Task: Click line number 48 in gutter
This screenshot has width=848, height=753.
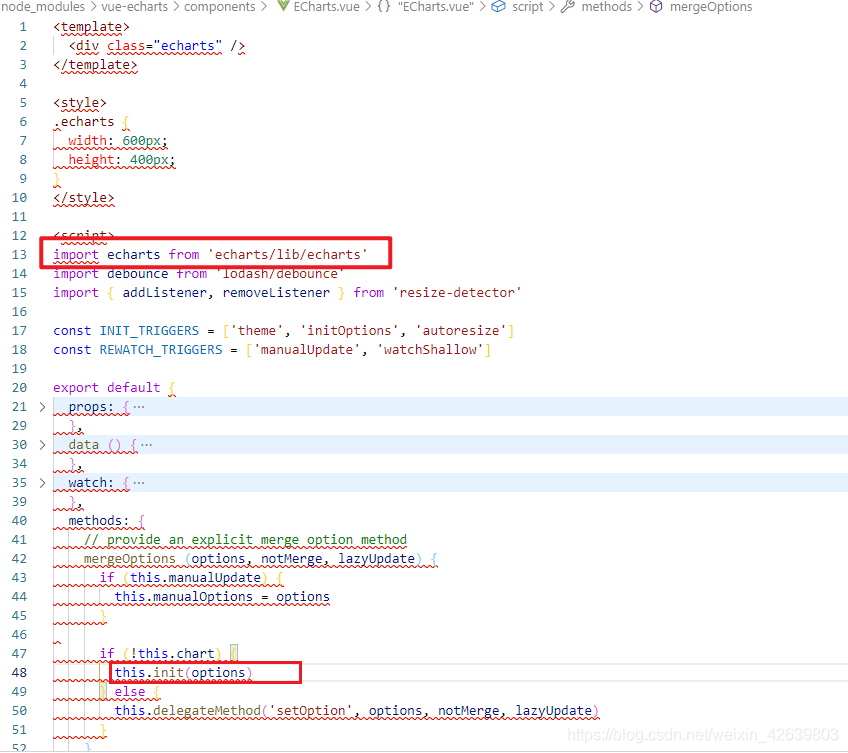Action: point(19,672)
